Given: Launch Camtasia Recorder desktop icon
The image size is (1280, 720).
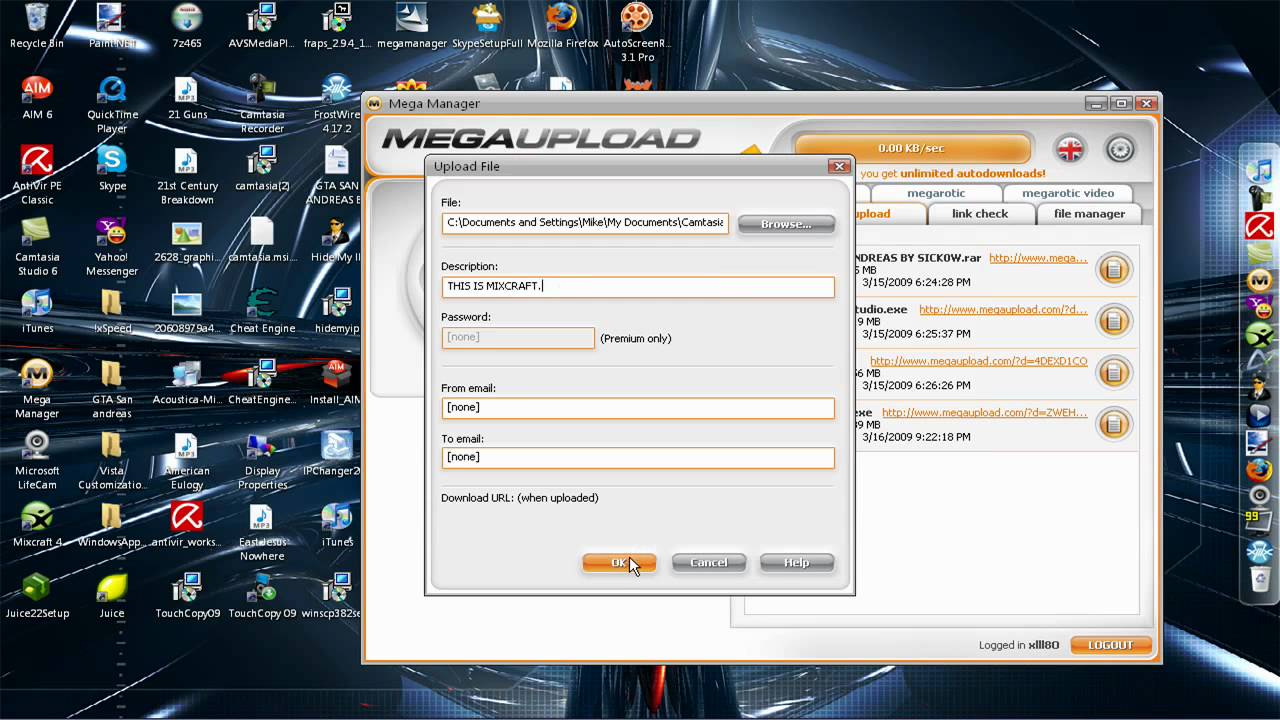Looking at the screenshot, I should 262,104.
